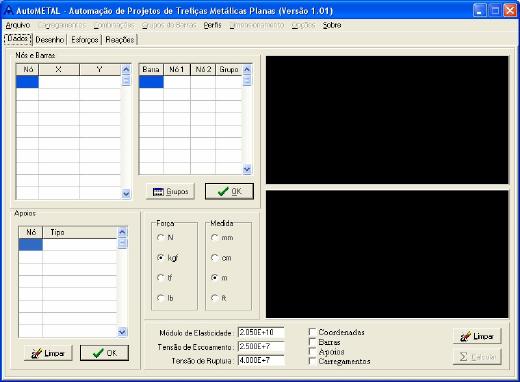Select first Nó cell in Apoios table
The height and width of the screenshot is (382, 520).
[x=30, y=244]
